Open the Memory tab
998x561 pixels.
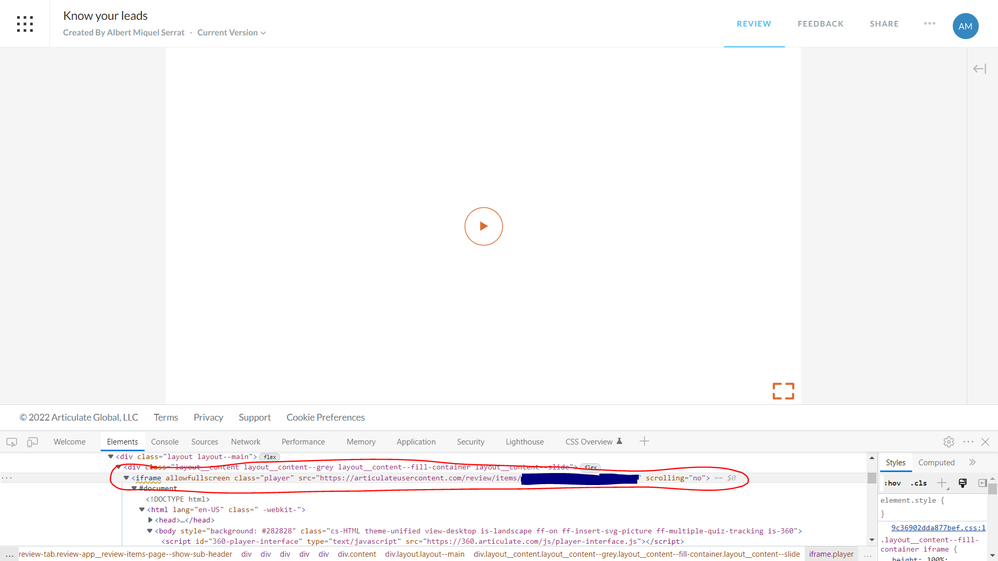pos(361,442)
